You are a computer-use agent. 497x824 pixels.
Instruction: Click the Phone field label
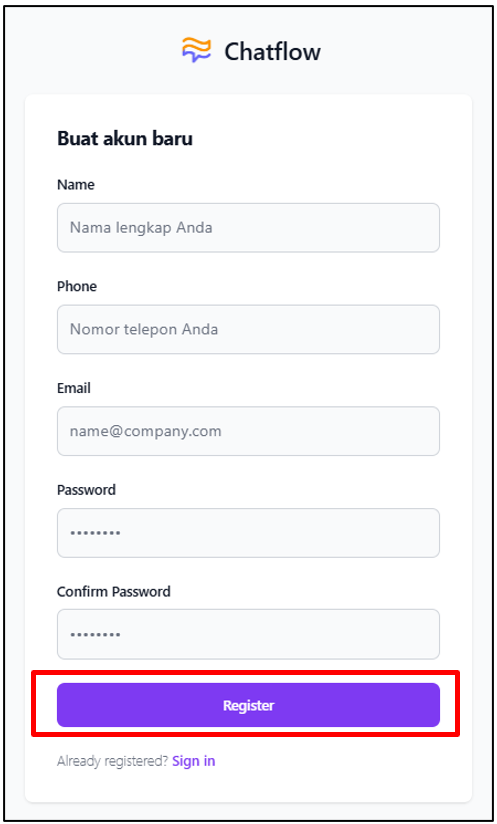[x=77, y=286]
